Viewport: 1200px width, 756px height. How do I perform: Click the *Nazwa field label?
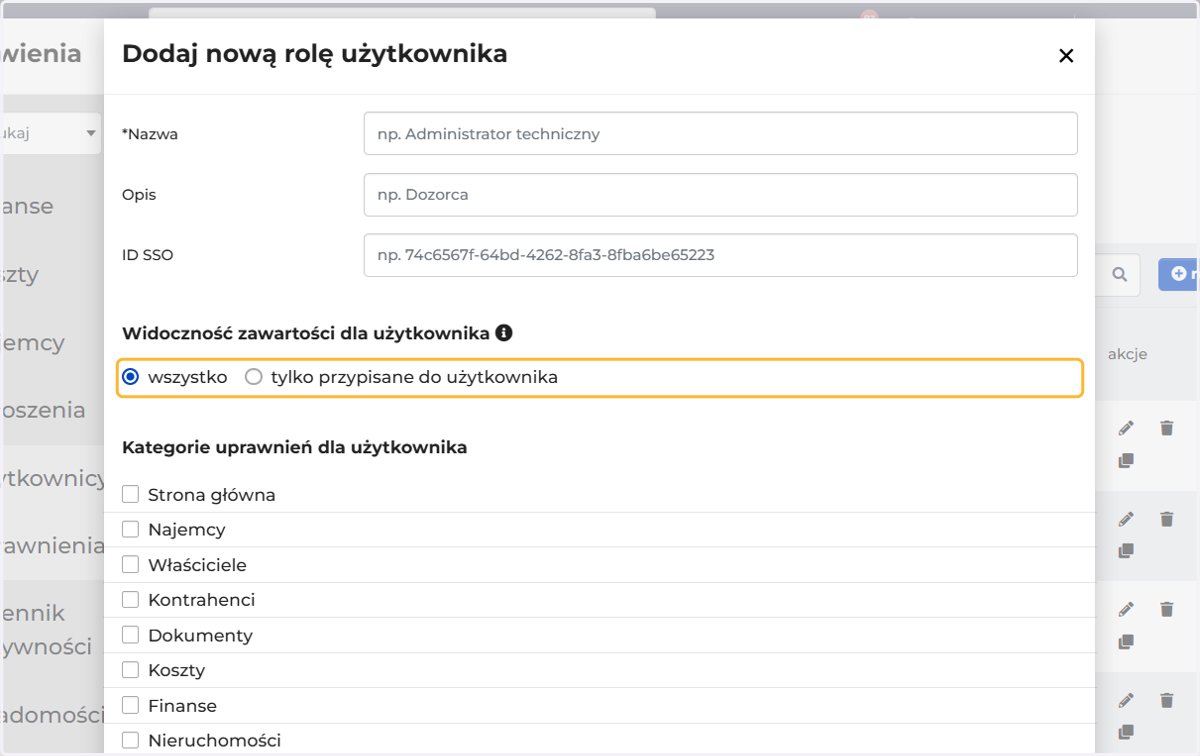coord(150,134)
